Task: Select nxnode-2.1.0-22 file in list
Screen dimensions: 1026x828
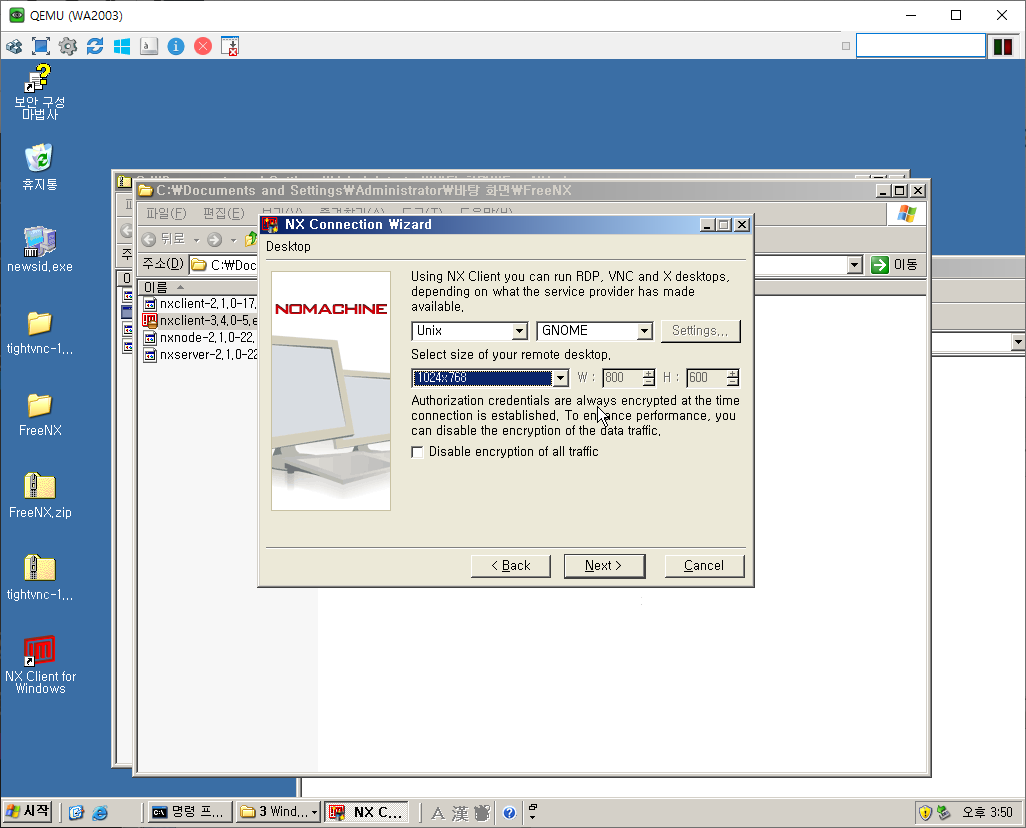Action: (x=200, y=338)
